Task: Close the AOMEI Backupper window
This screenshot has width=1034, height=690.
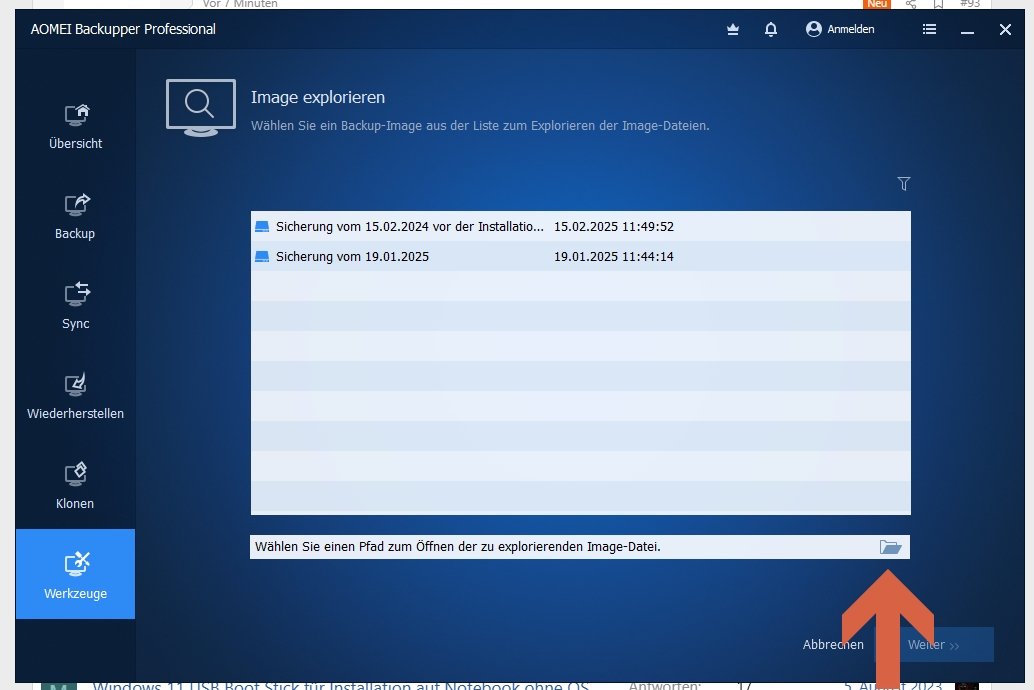Action: click(x=1005, y=30)
